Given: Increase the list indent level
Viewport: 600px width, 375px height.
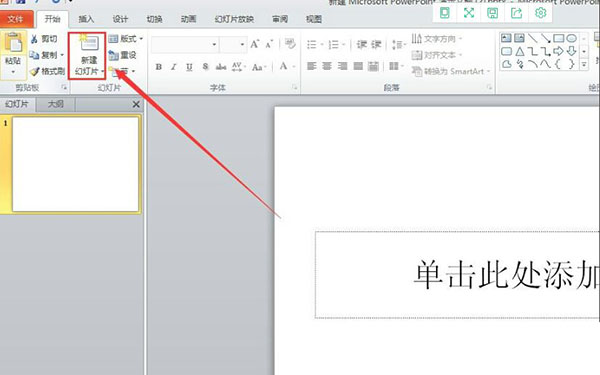Looking at the screenshot, I should point(376,44).
